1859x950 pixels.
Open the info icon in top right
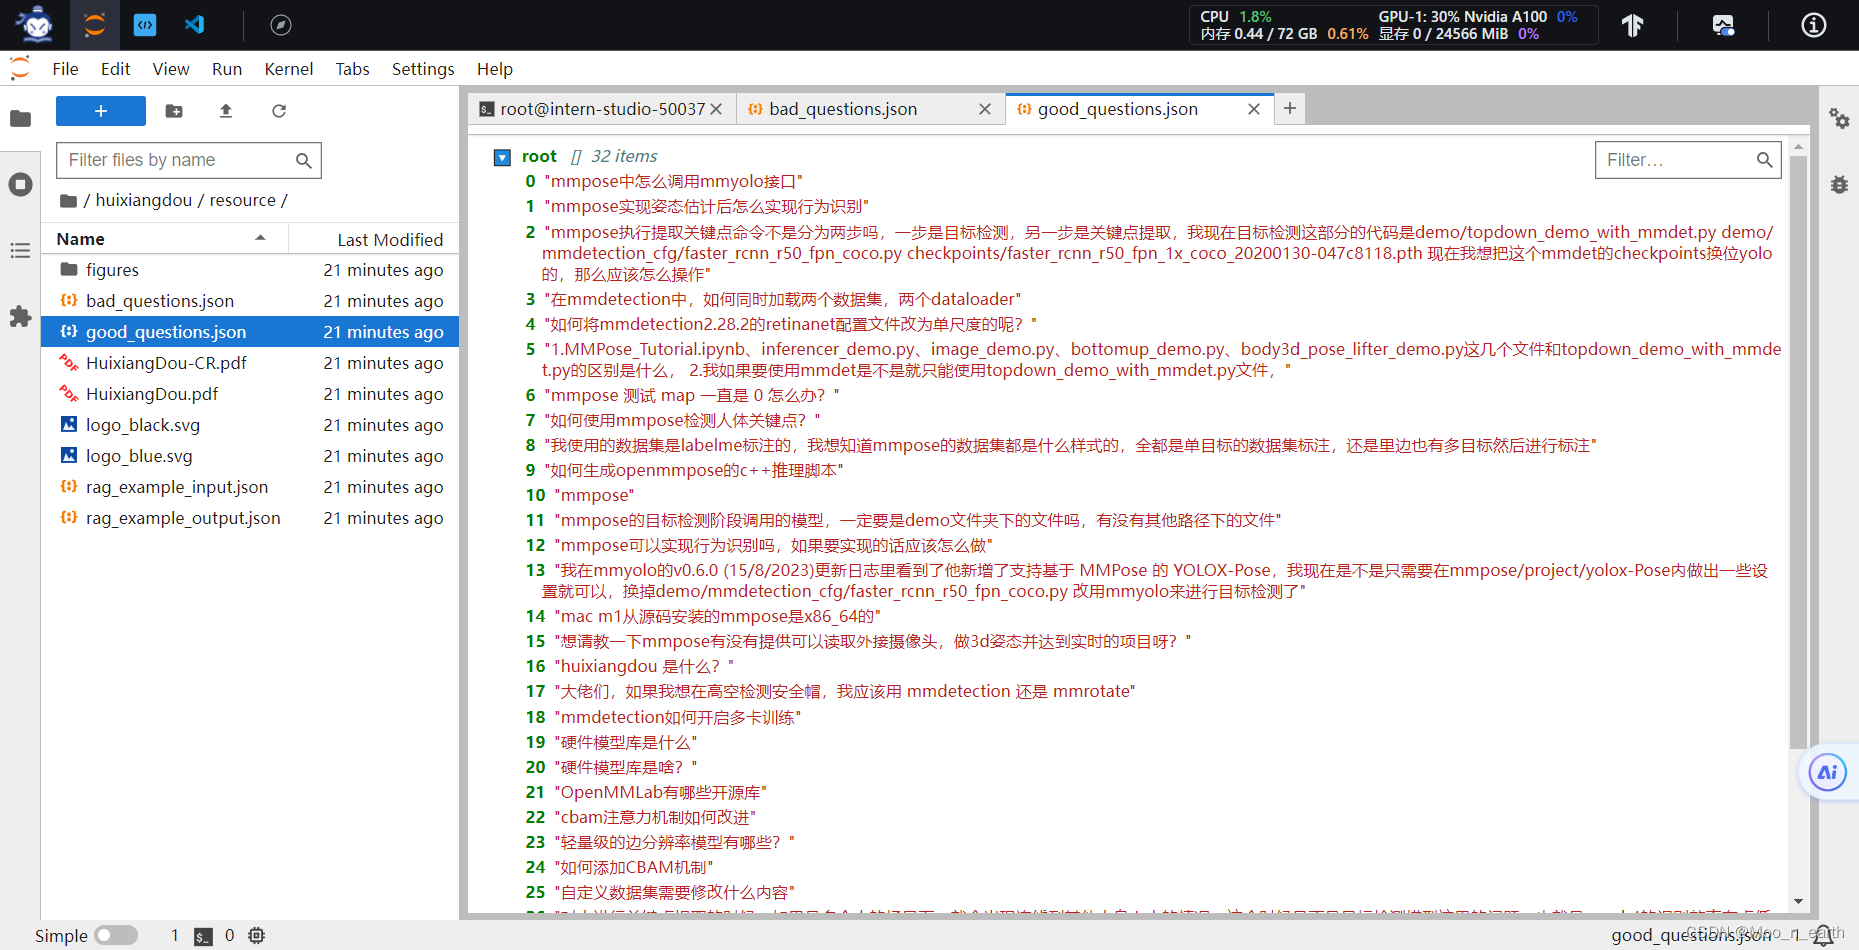pyautogui.click(x=1814, y=25)
